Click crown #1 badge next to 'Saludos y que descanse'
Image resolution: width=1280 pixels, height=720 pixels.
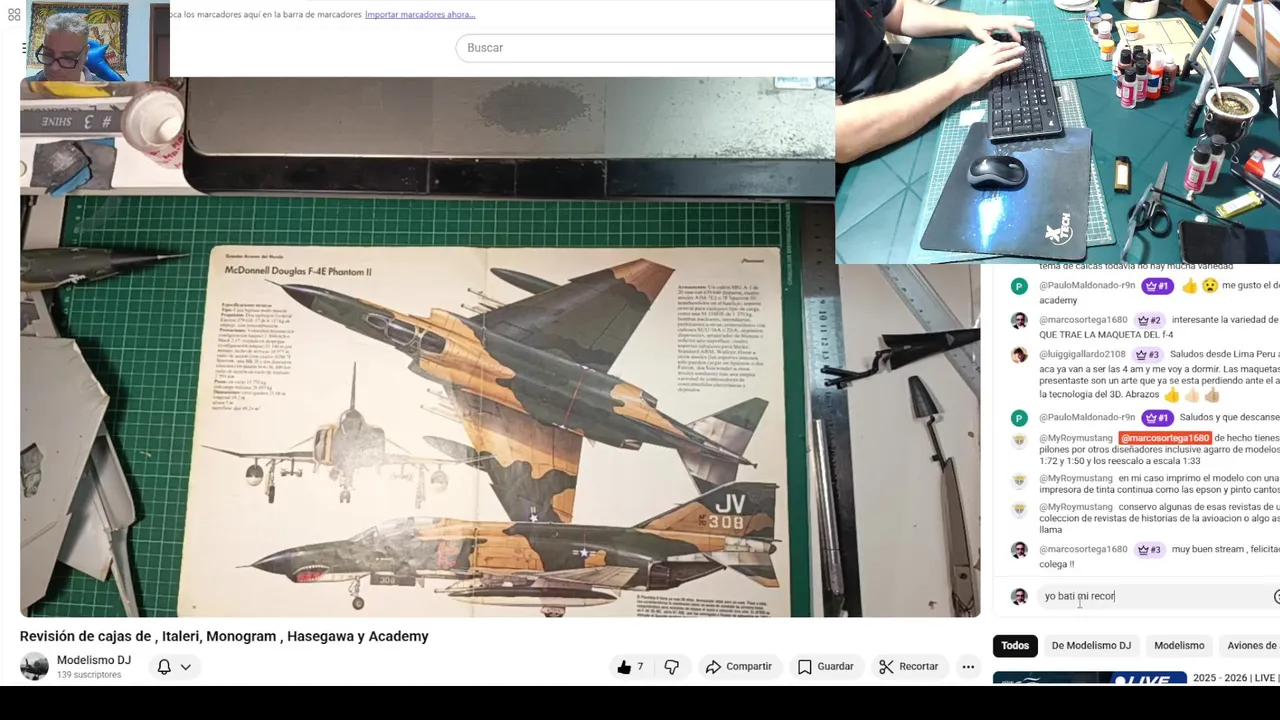click(1157, 417)
